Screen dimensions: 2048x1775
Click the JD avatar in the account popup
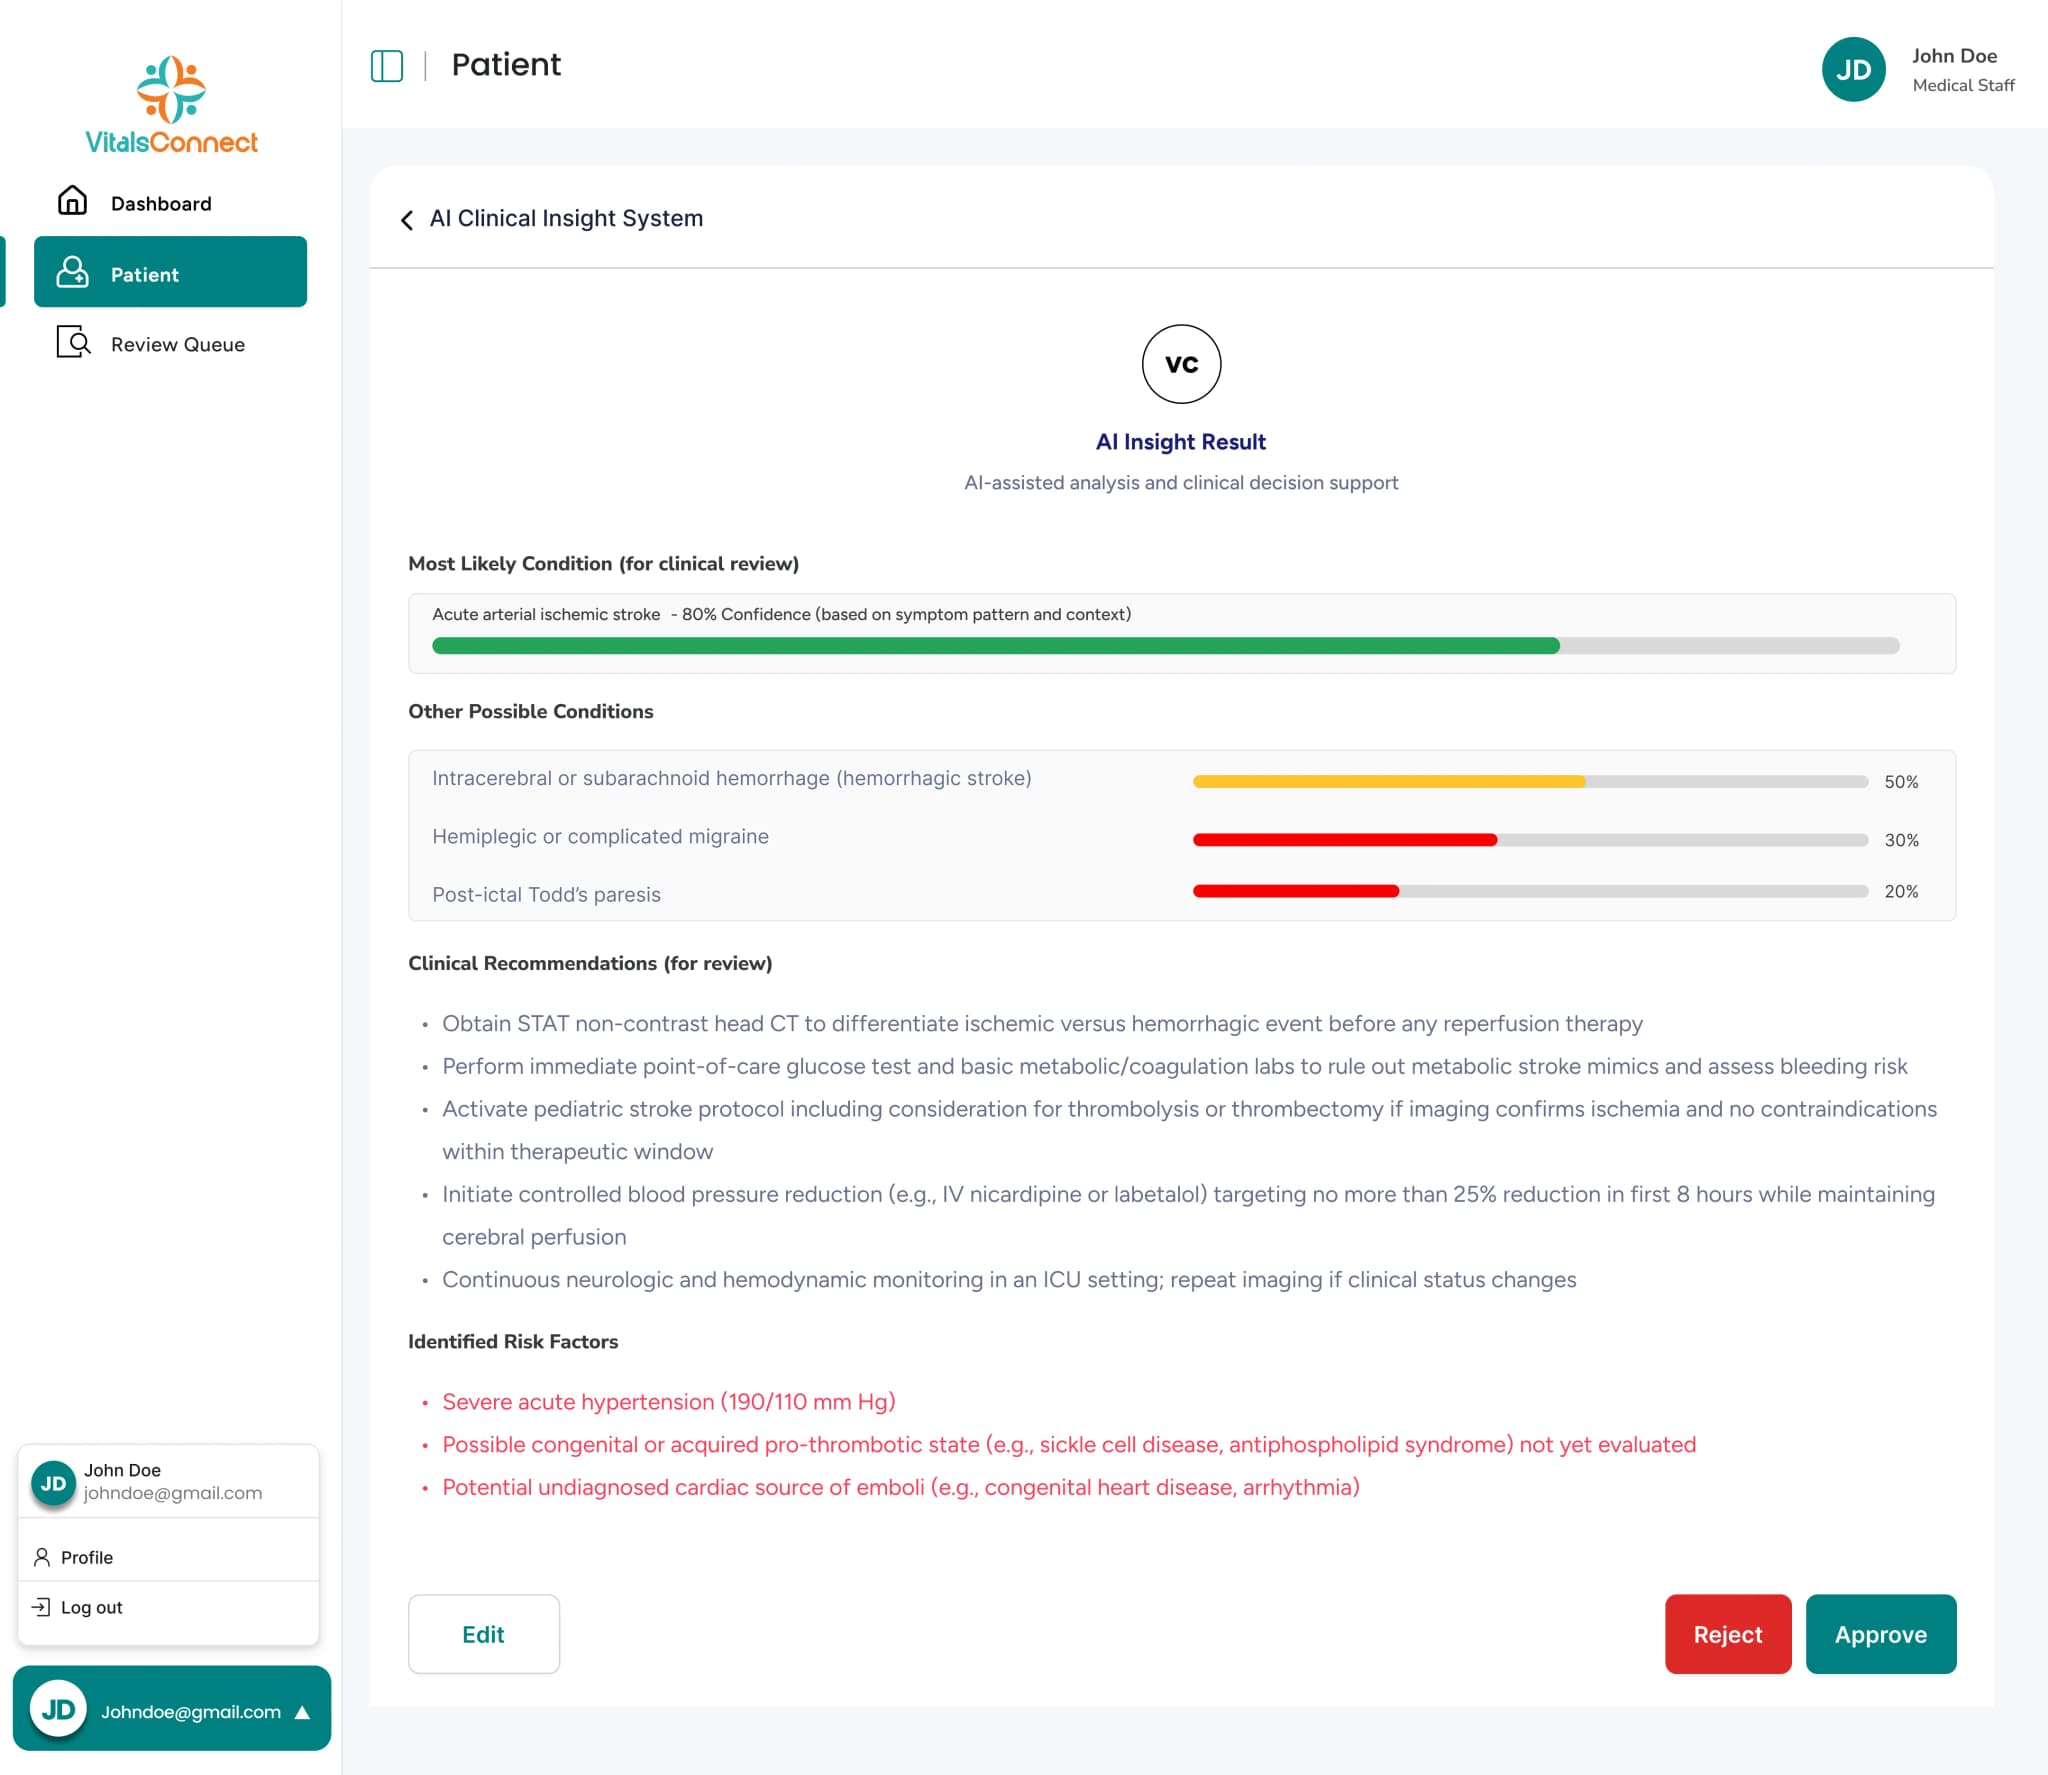(x=53, y=1483)
